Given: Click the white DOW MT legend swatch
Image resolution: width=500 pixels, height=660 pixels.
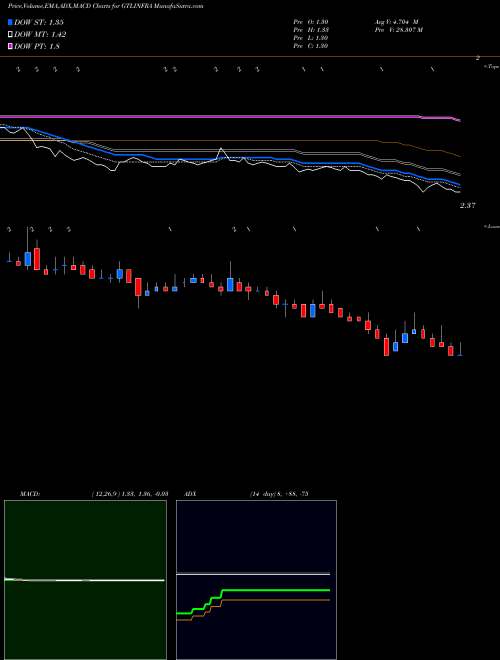Looking at the screenshot, I should point(11,35).
